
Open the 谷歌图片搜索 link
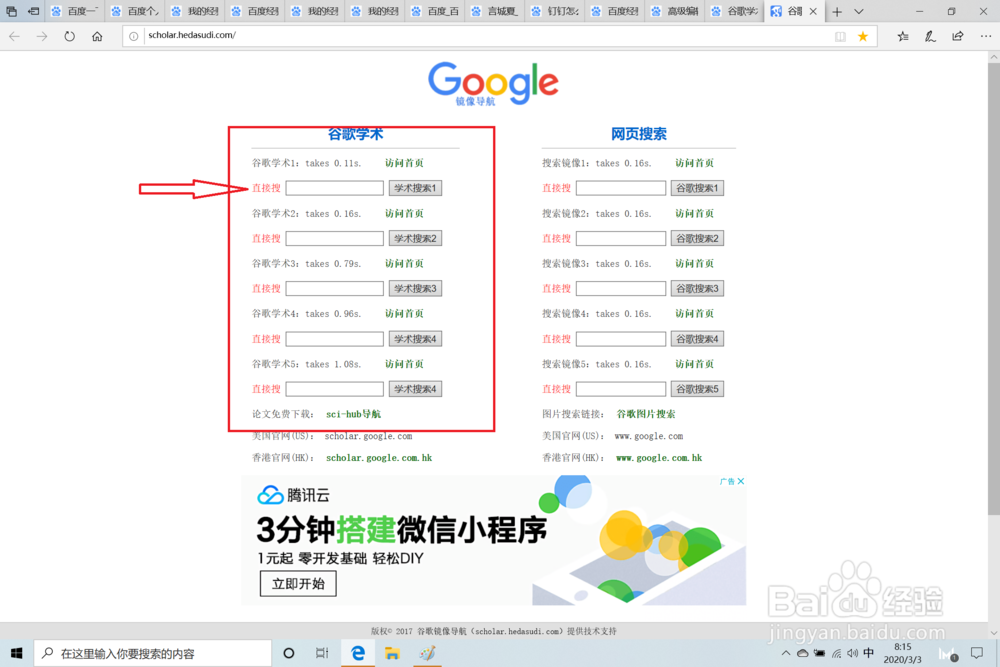click(x=646, y=414)
